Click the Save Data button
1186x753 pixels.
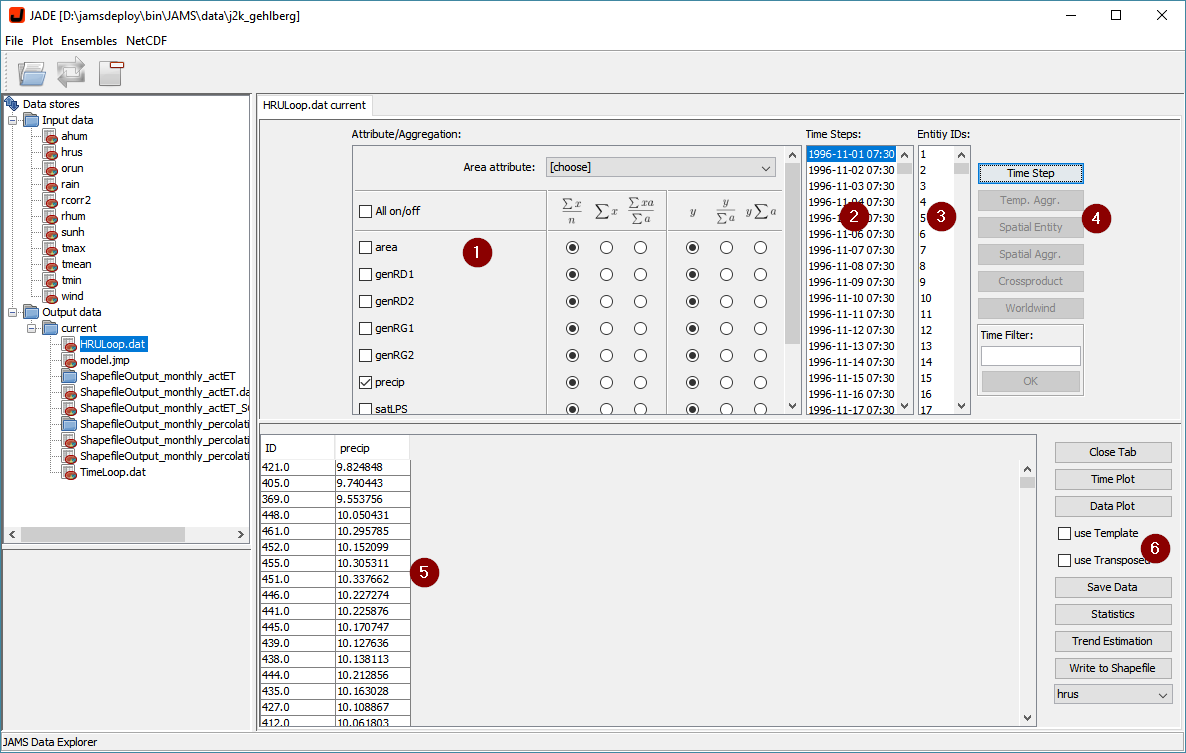pos(1113,587)
